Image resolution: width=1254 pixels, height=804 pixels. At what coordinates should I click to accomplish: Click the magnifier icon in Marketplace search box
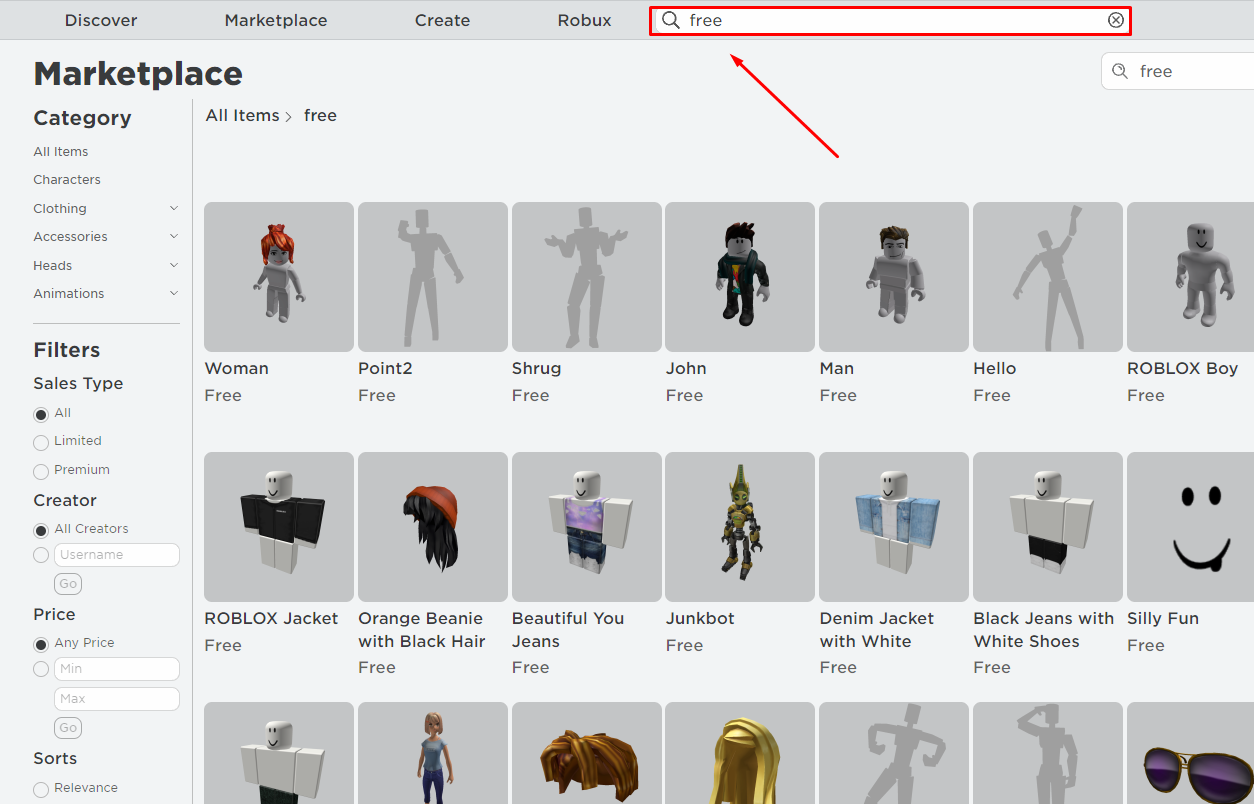coord(1120,71)
